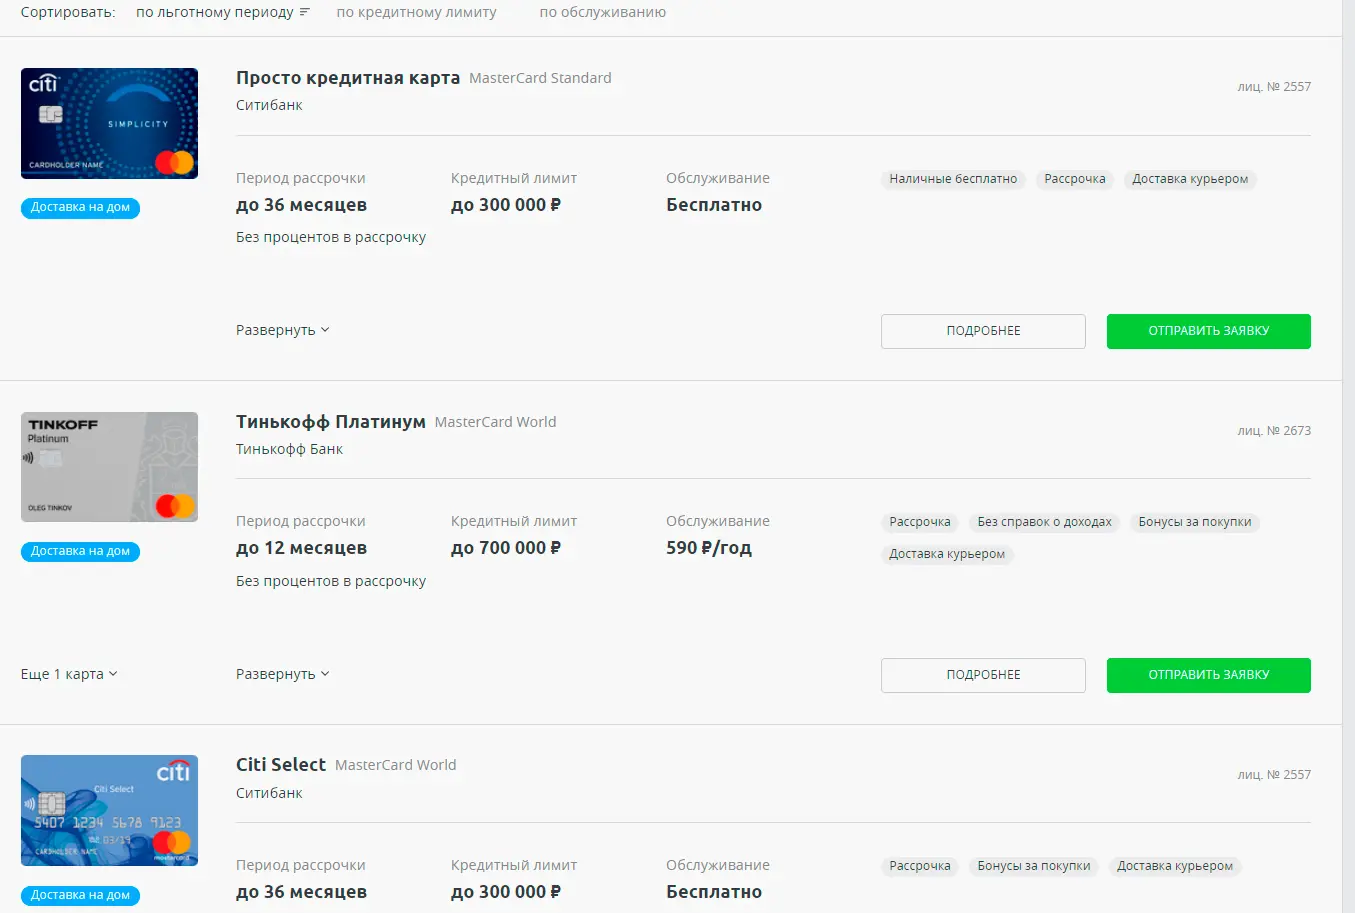The image size is (1355, 913).
Task: Click ПОДРОБНЕЕ for the Citibank Simplicity card
Action: click(x=983, y=331)
